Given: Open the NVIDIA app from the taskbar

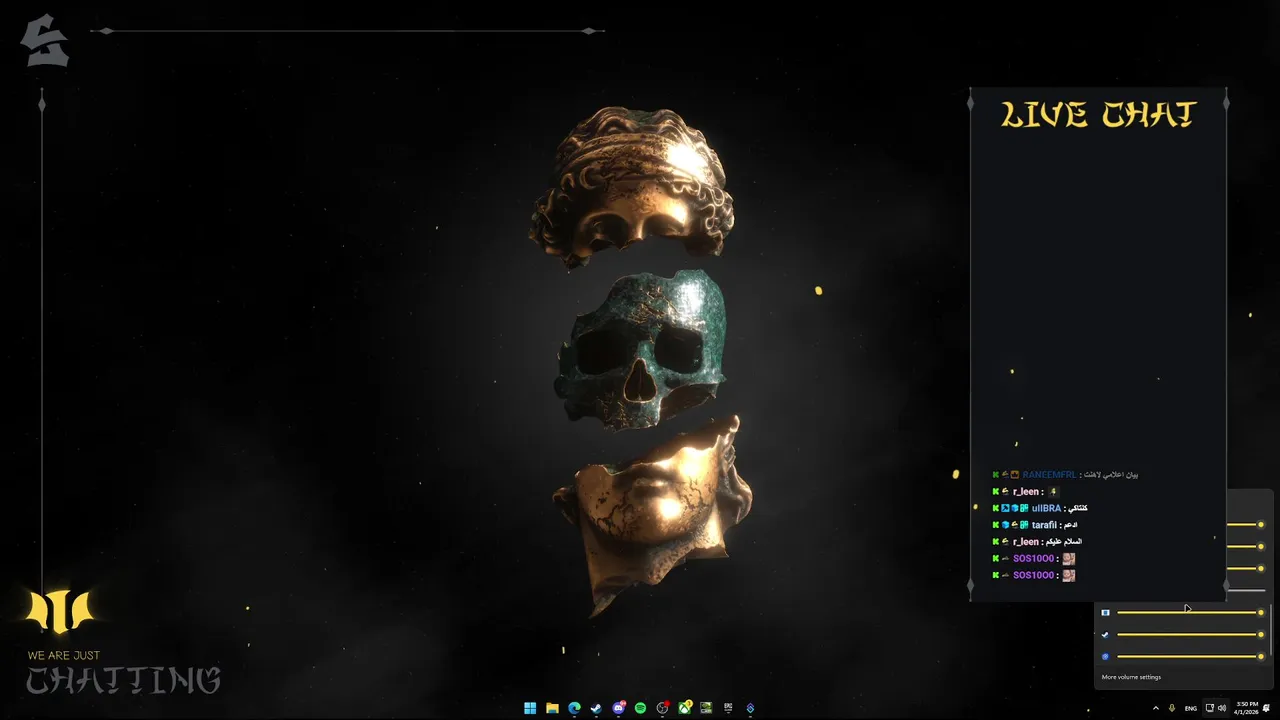Looking at the screenshot, I should pyautogui.click(x=706, y=708).
